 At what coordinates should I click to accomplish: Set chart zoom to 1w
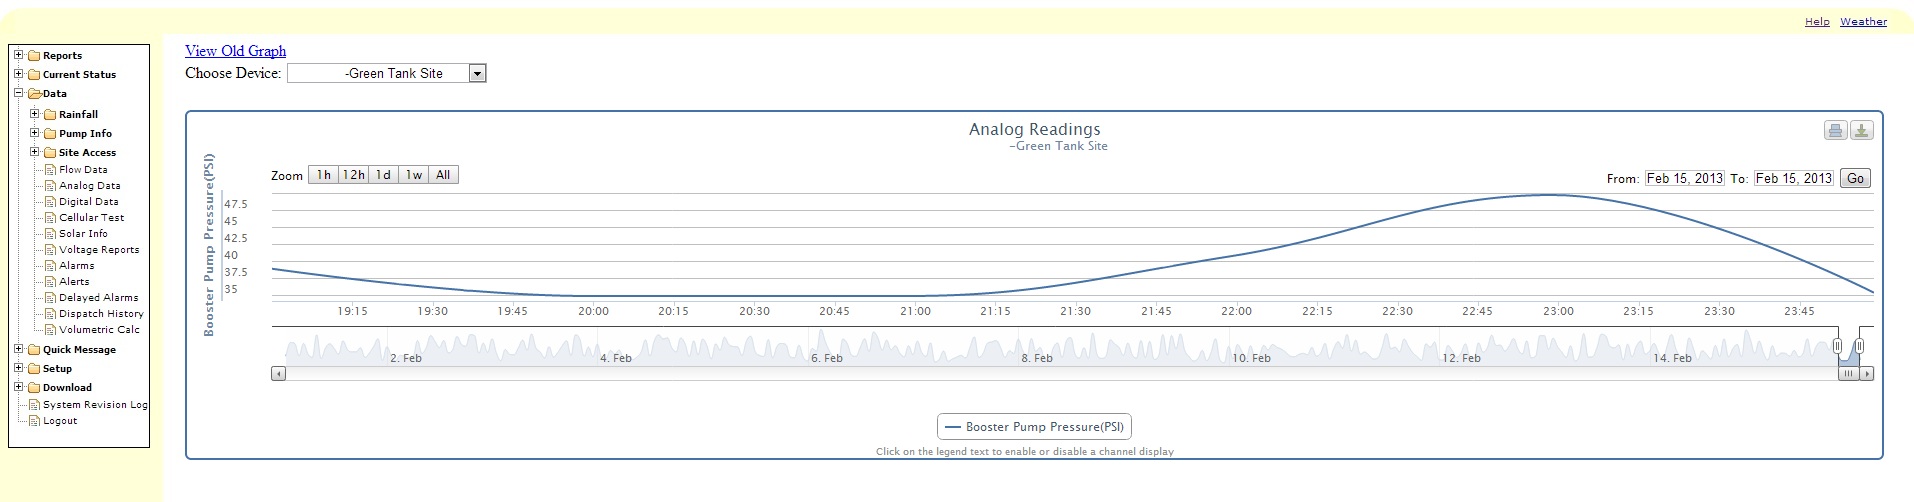click(413, 175)
